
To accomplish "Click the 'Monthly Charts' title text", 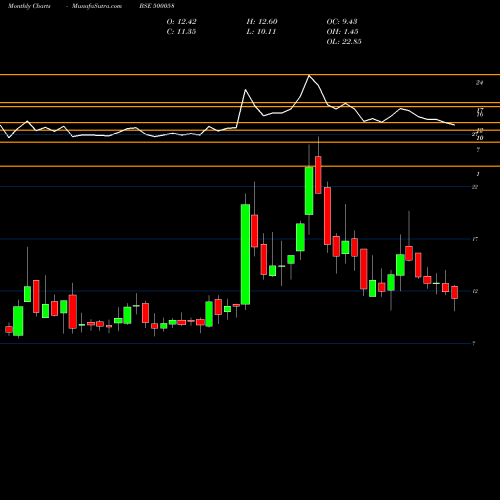I will tap(29, 6).
